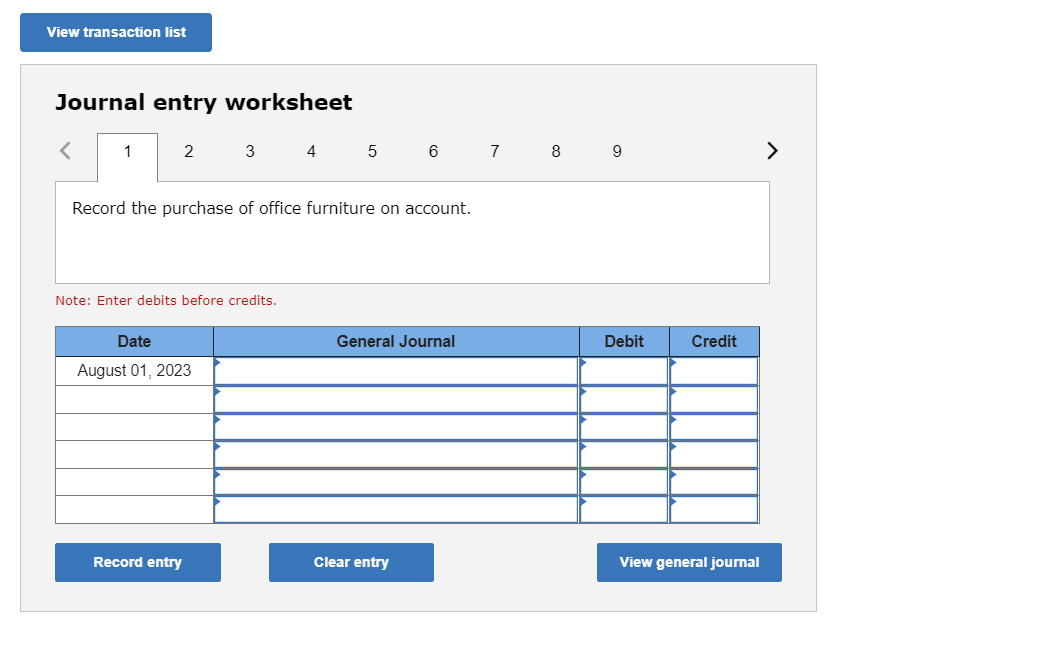Click last row Debit amount field
Screen dimensions: 1051x658
[x=624, y=509]
